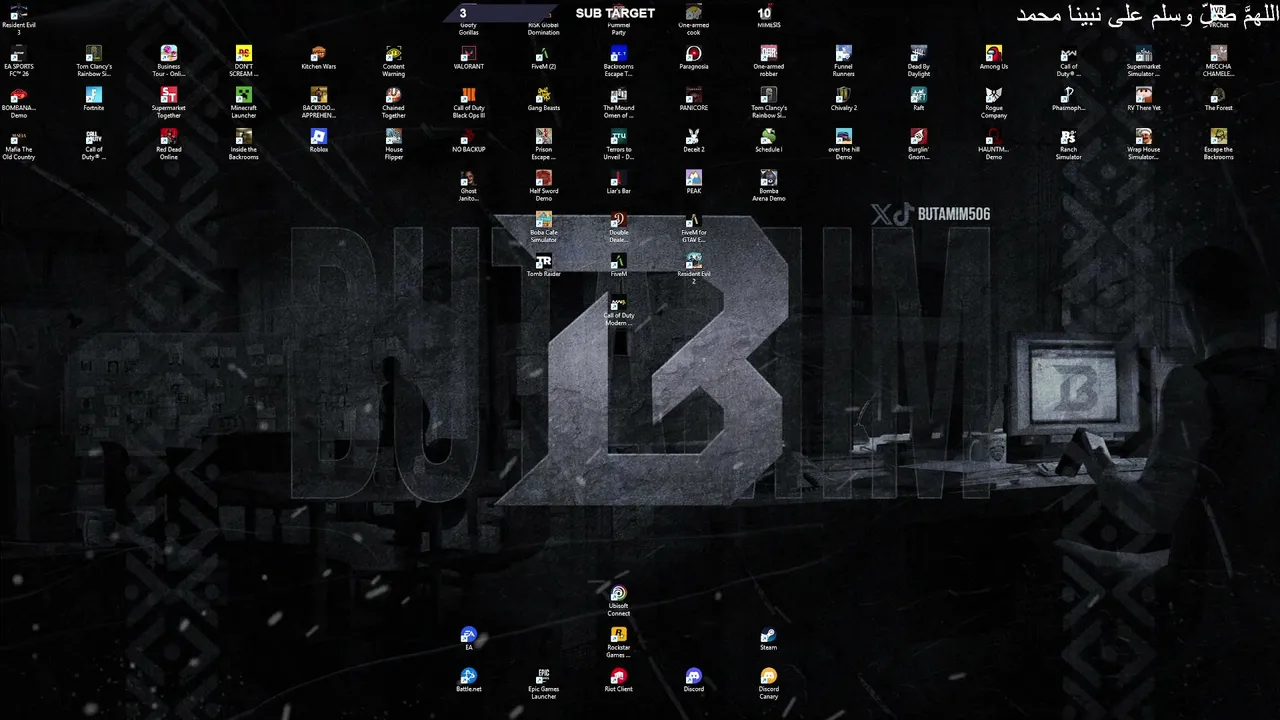Image resolution: width=1280 pixels, height=720 pixels.
Task: Open the Kitchen Wars shortcut
Action: click(319, 57)
